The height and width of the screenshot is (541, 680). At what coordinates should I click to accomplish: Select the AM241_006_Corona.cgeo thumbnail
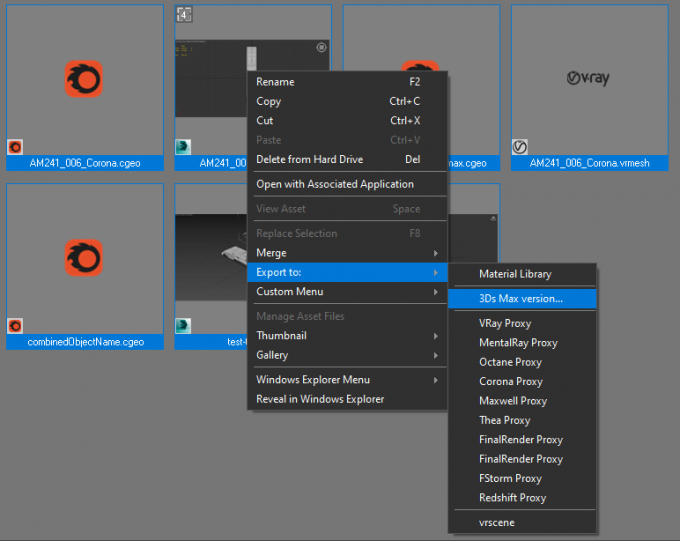85,88
